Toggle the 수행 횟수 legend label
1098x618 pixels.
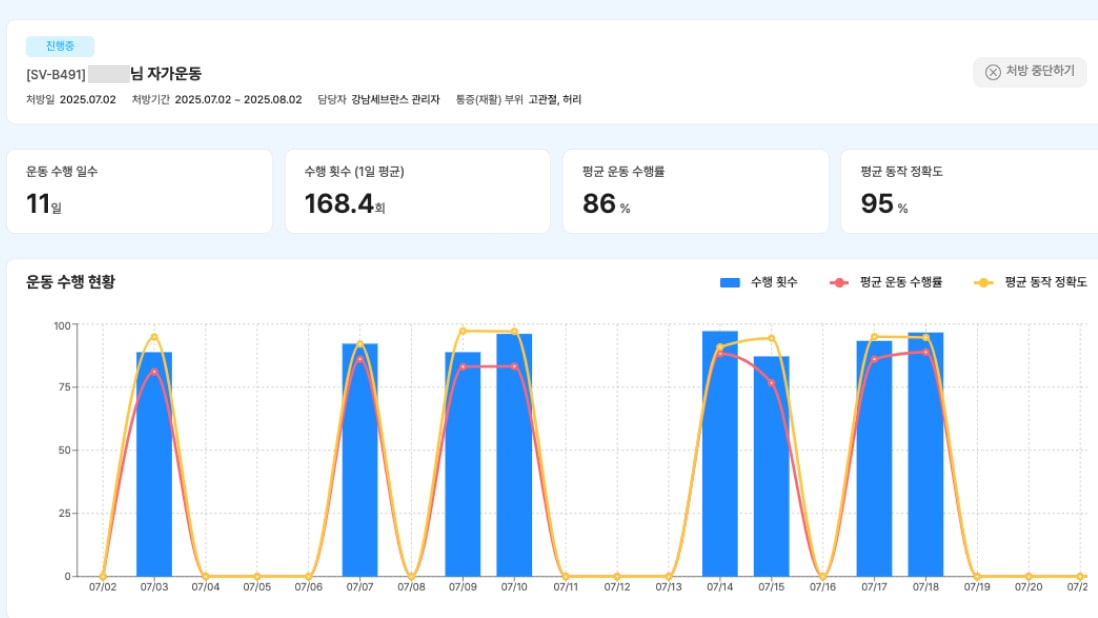pos(774,283)
